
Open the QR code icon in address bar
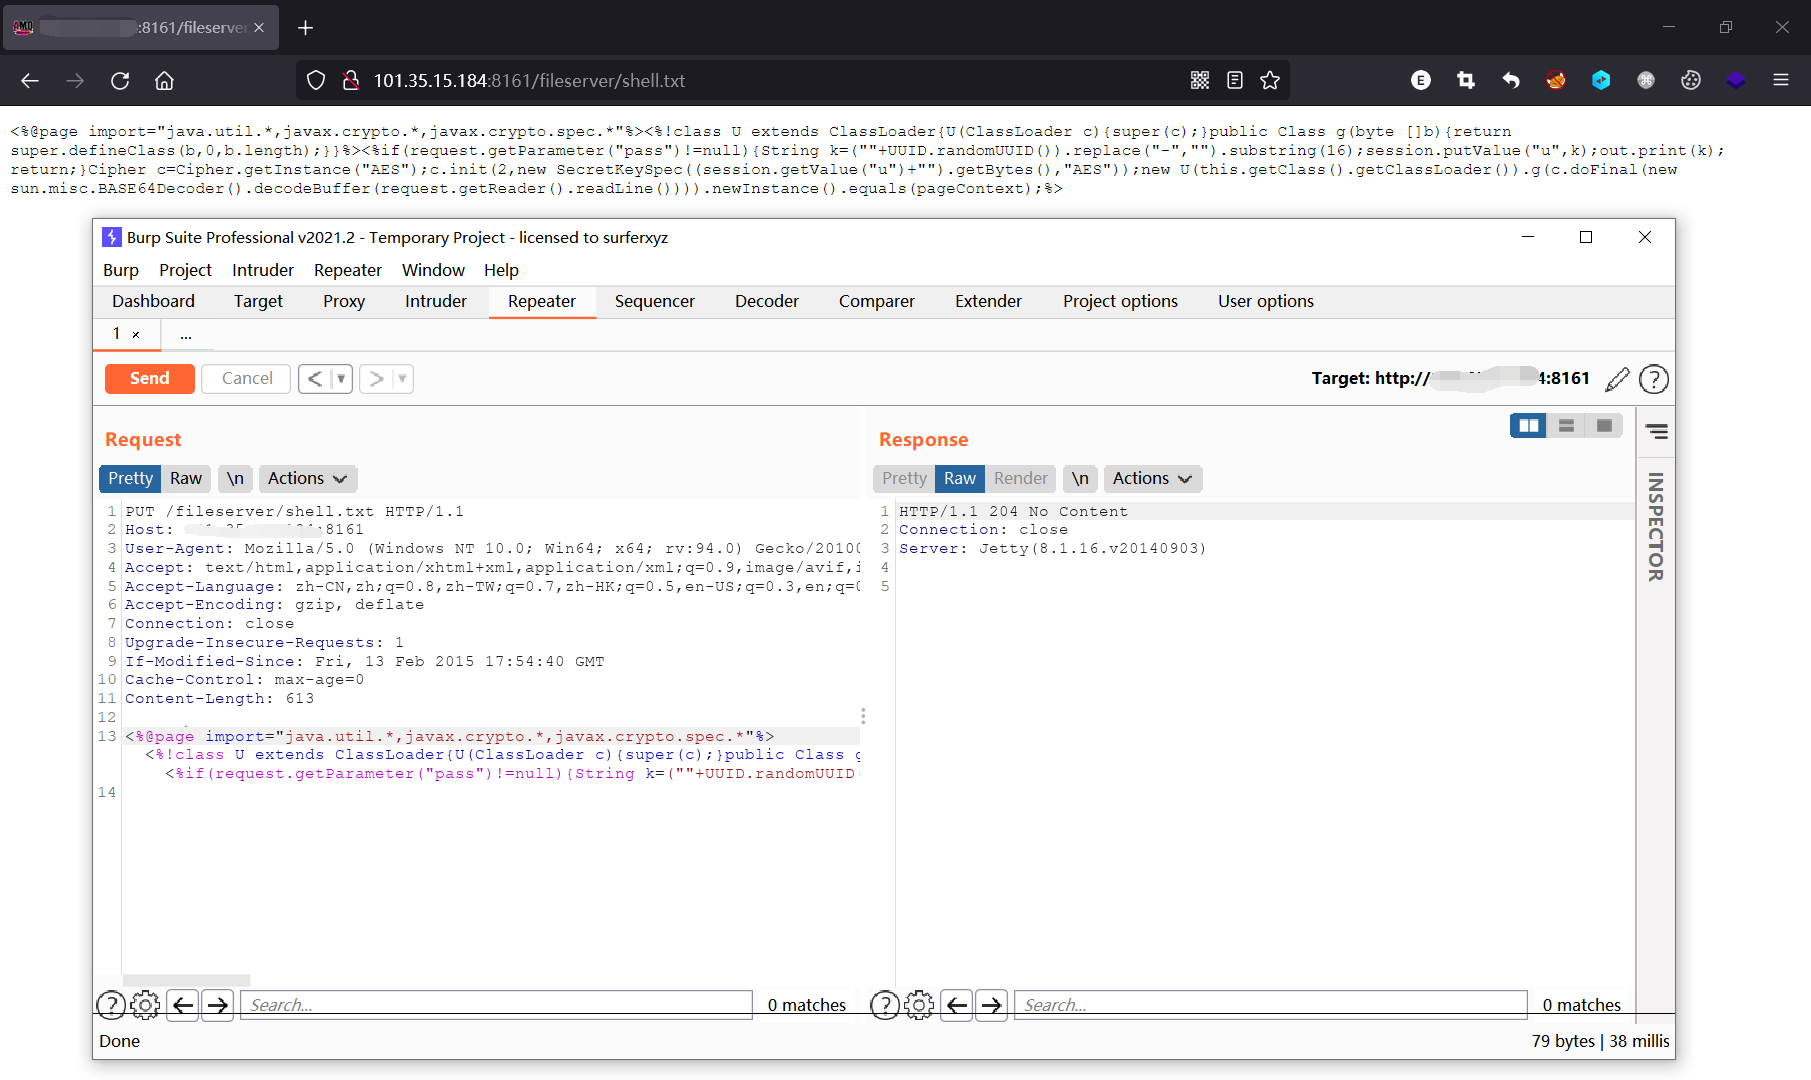point(1200,81)
